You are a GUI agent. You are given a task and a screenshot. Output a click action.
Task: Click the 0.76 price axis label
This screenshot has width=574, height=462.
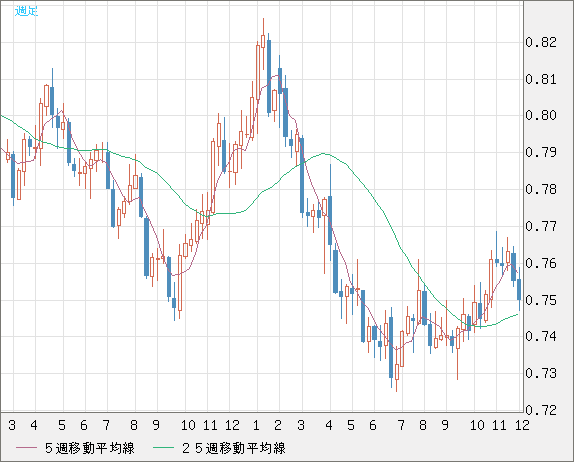541,263
